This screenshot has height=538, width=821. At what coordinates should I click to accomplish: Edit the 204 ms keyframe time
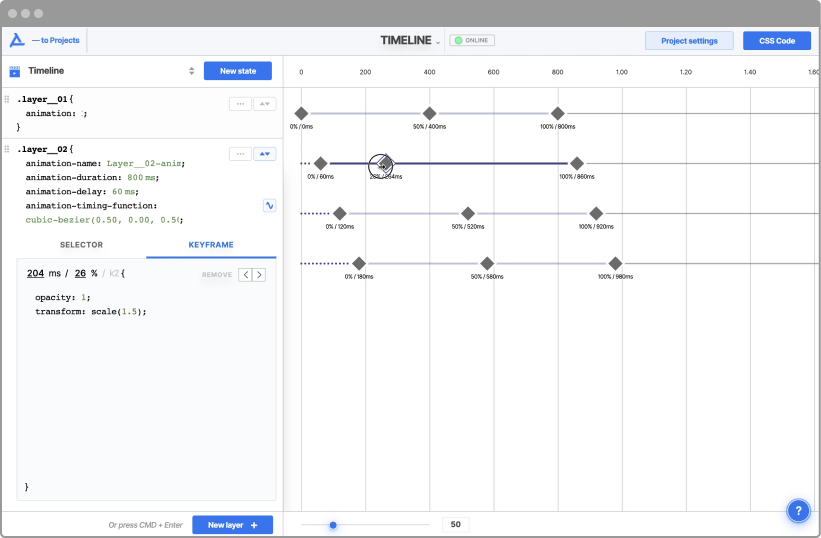tap(35, 273)
